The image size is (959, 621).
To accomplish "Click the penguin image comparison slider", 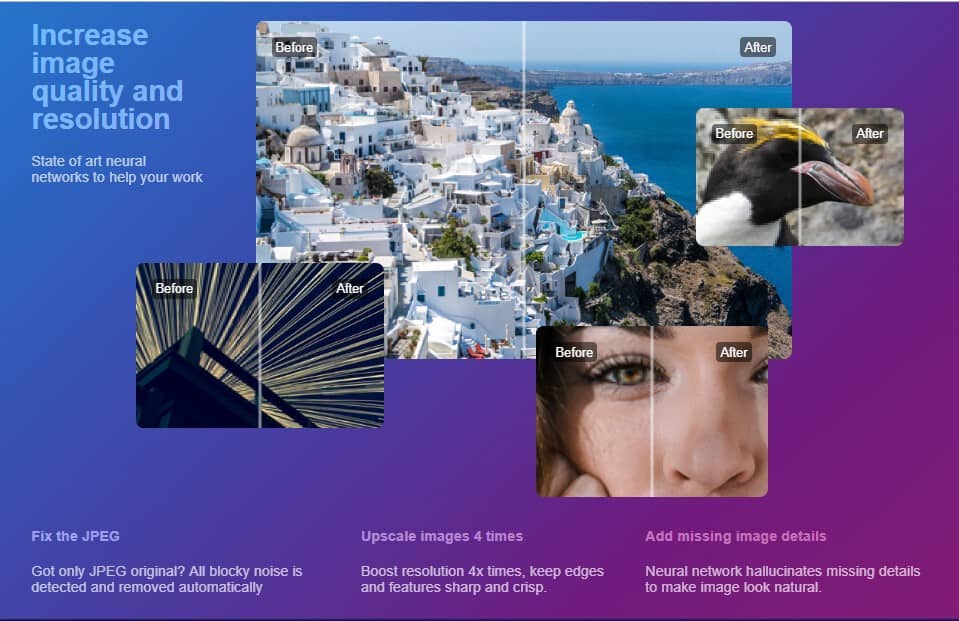I will pyautogui.click(x=799, y=177).
